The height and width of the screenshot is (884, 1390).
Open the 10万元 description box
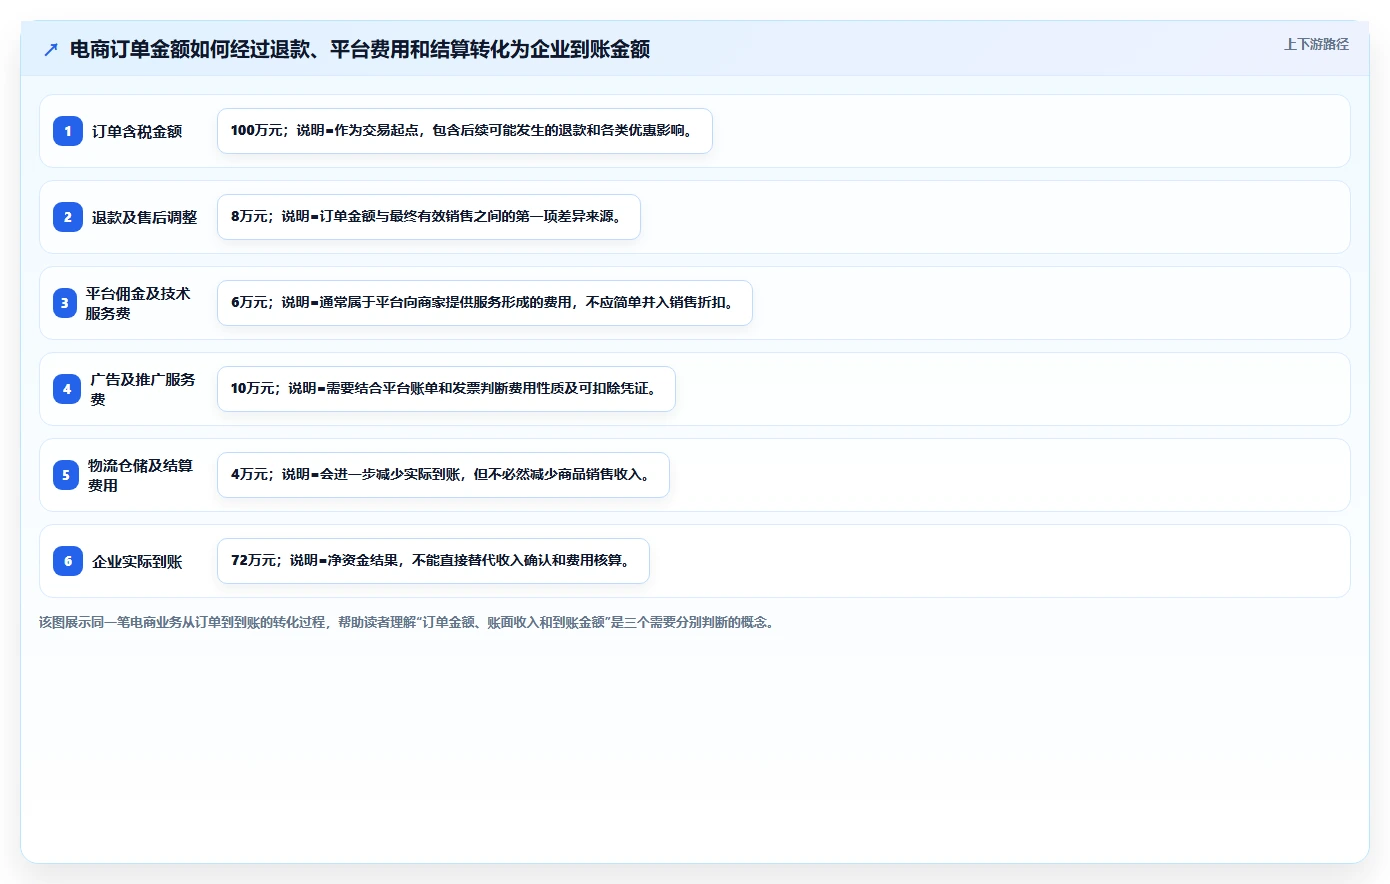tap(446, 389)
